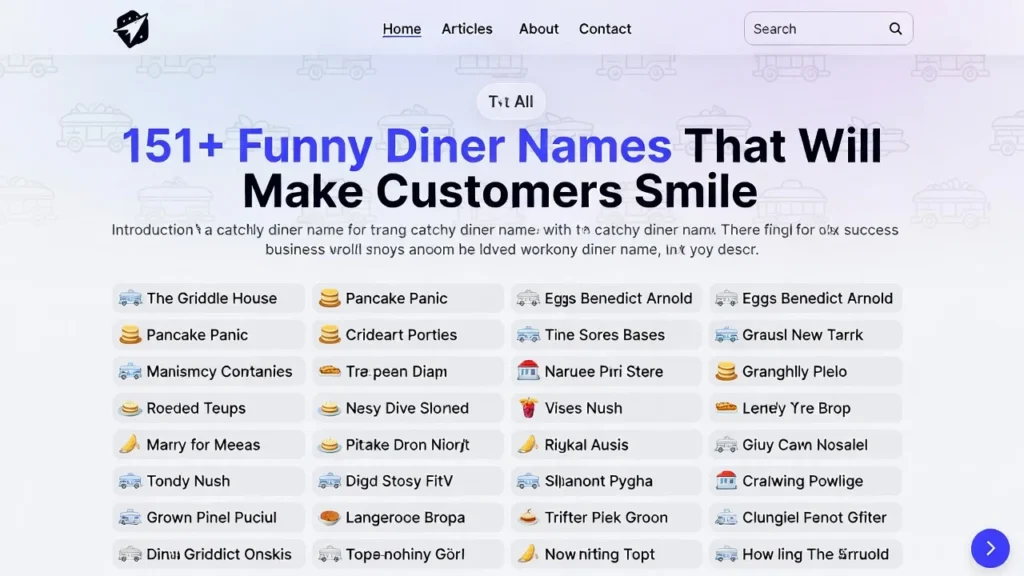Click the blue circular next arrow

(x=990, y=548)
